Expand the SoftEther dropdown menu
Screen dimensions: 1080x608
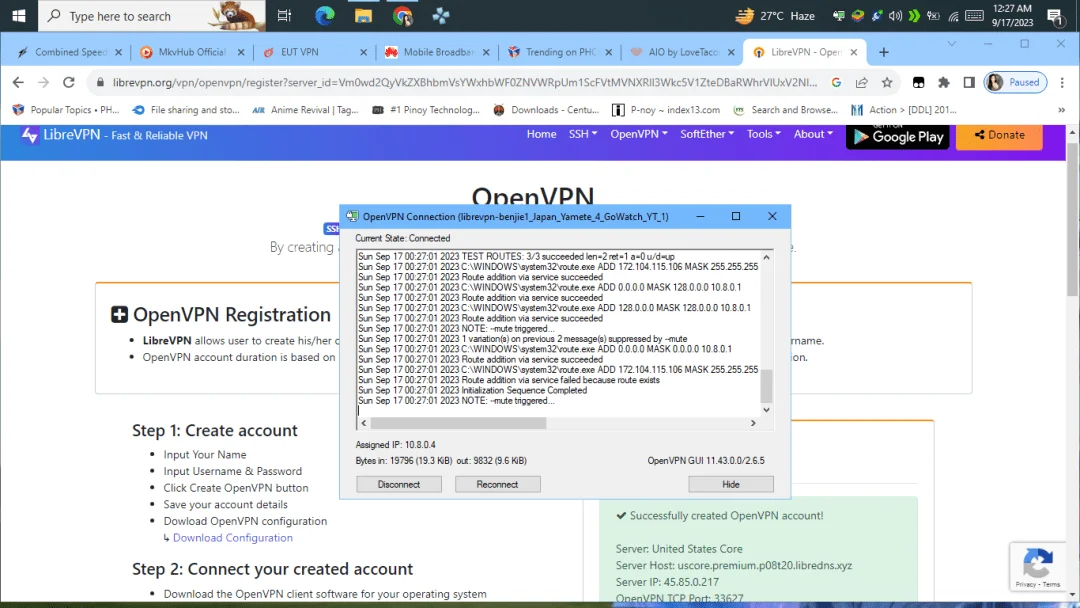tap(707, 134)
